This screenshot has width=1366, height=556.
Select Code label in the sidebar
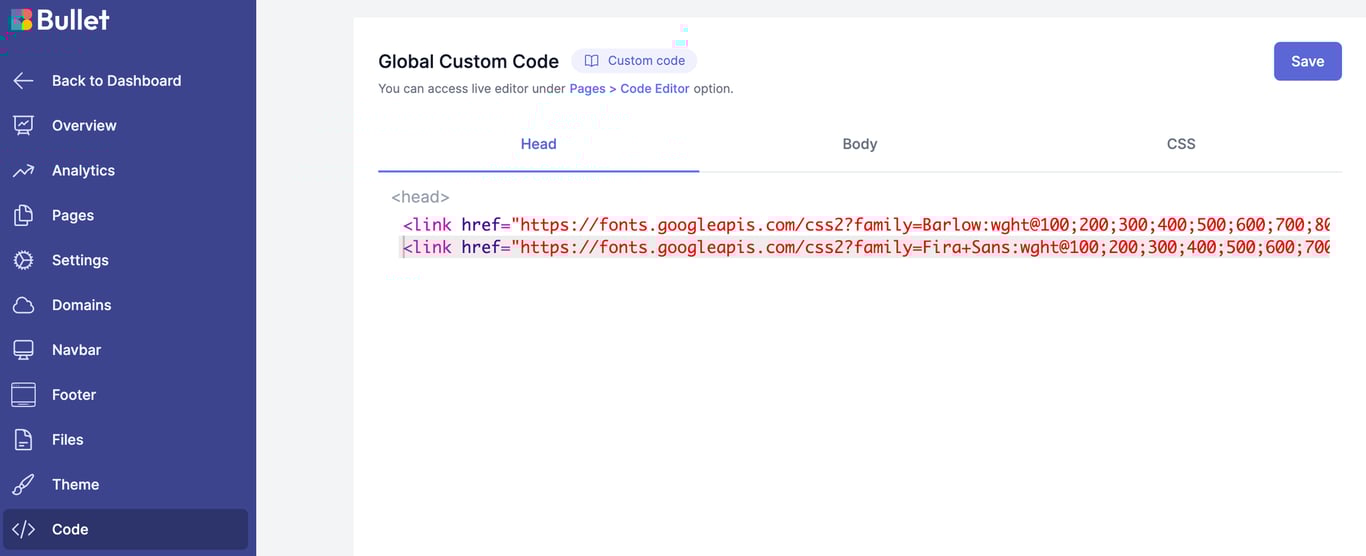pos(70,530)
